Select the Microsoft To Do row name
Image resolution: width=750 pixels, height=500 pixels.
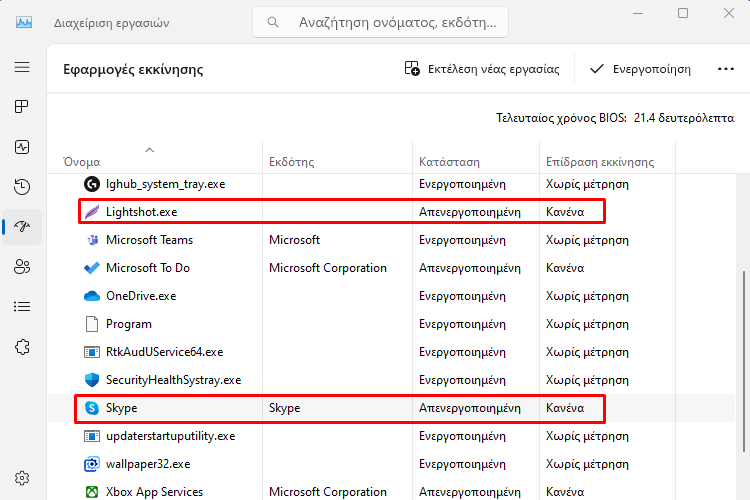click(148, 267)
